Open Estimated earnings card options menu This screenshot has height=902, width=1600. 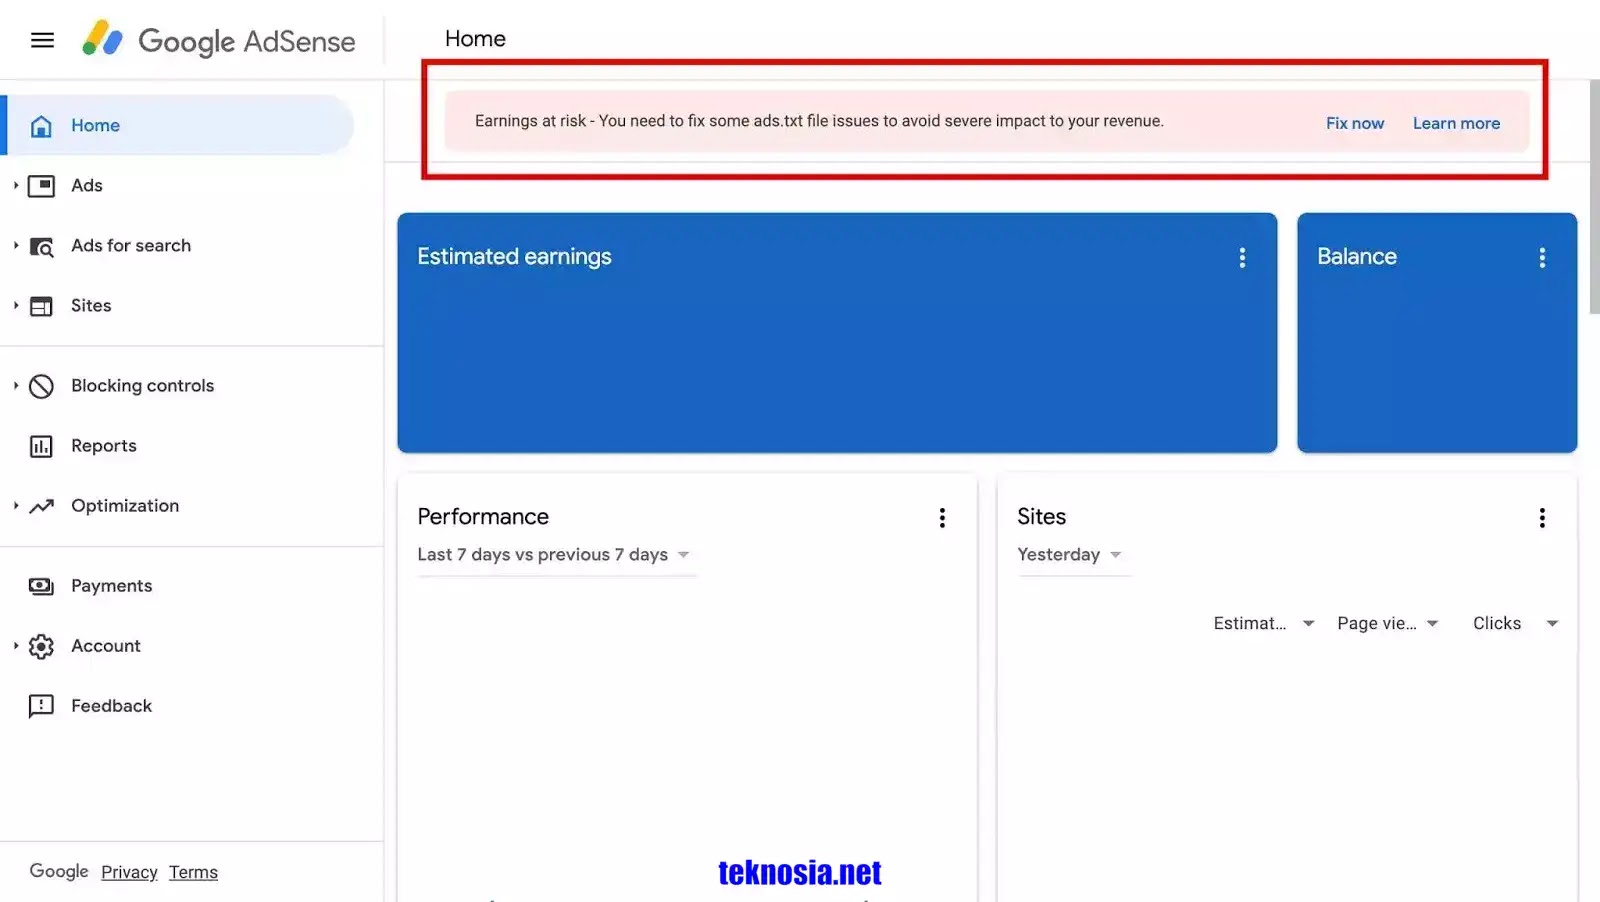(x=1242, y=257)
